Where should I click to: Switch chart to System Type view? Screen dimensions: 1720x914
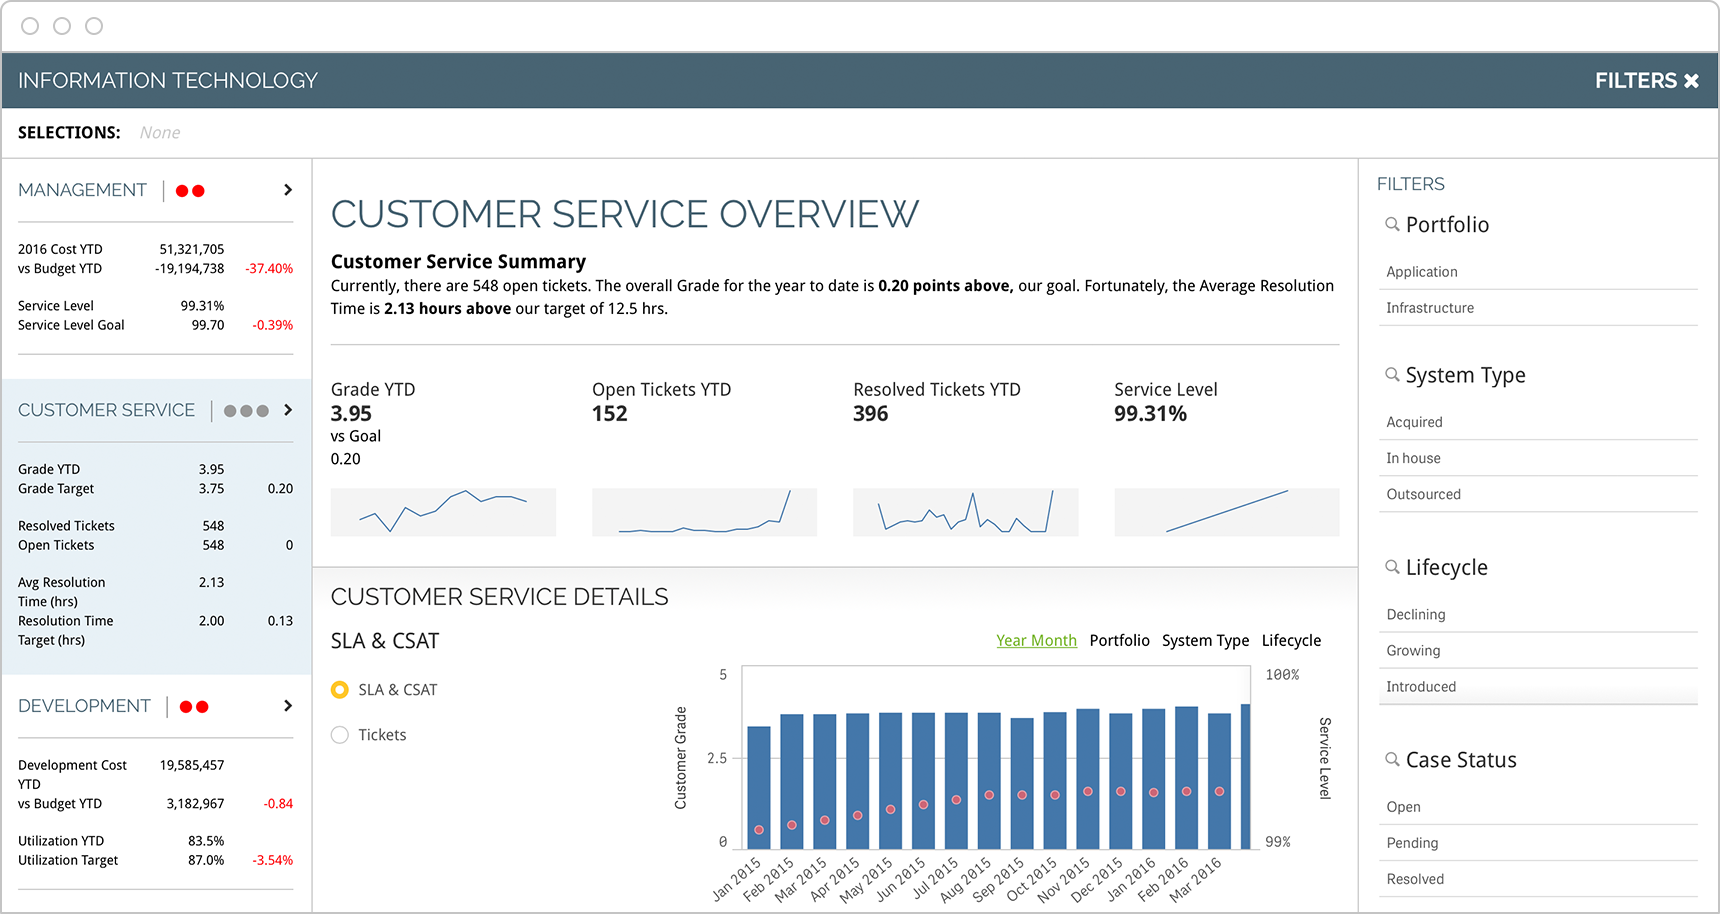(1205, 641)
